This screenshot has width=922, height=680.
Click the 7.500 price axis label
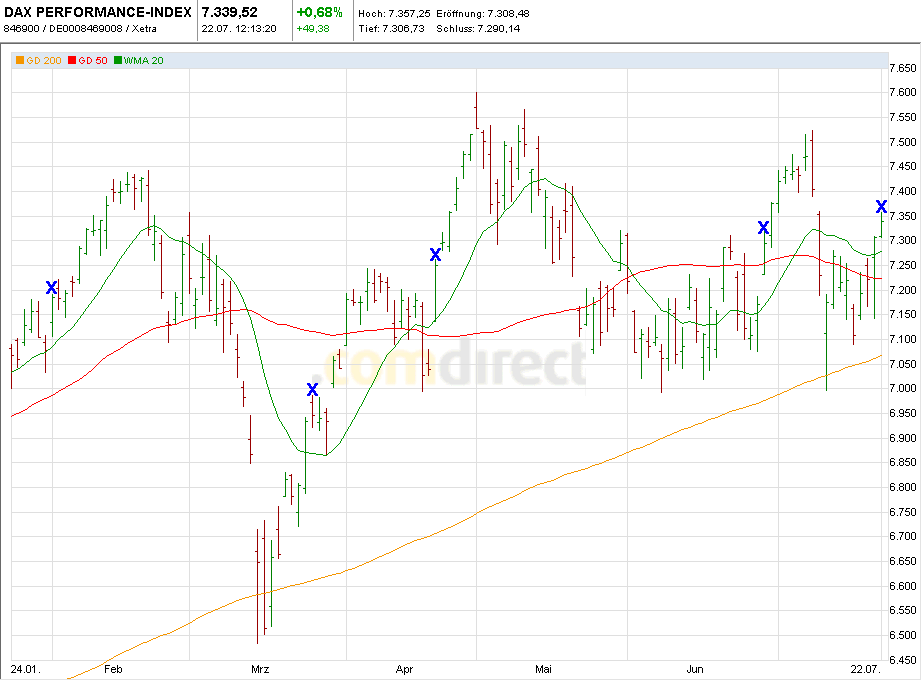(903, 142)
